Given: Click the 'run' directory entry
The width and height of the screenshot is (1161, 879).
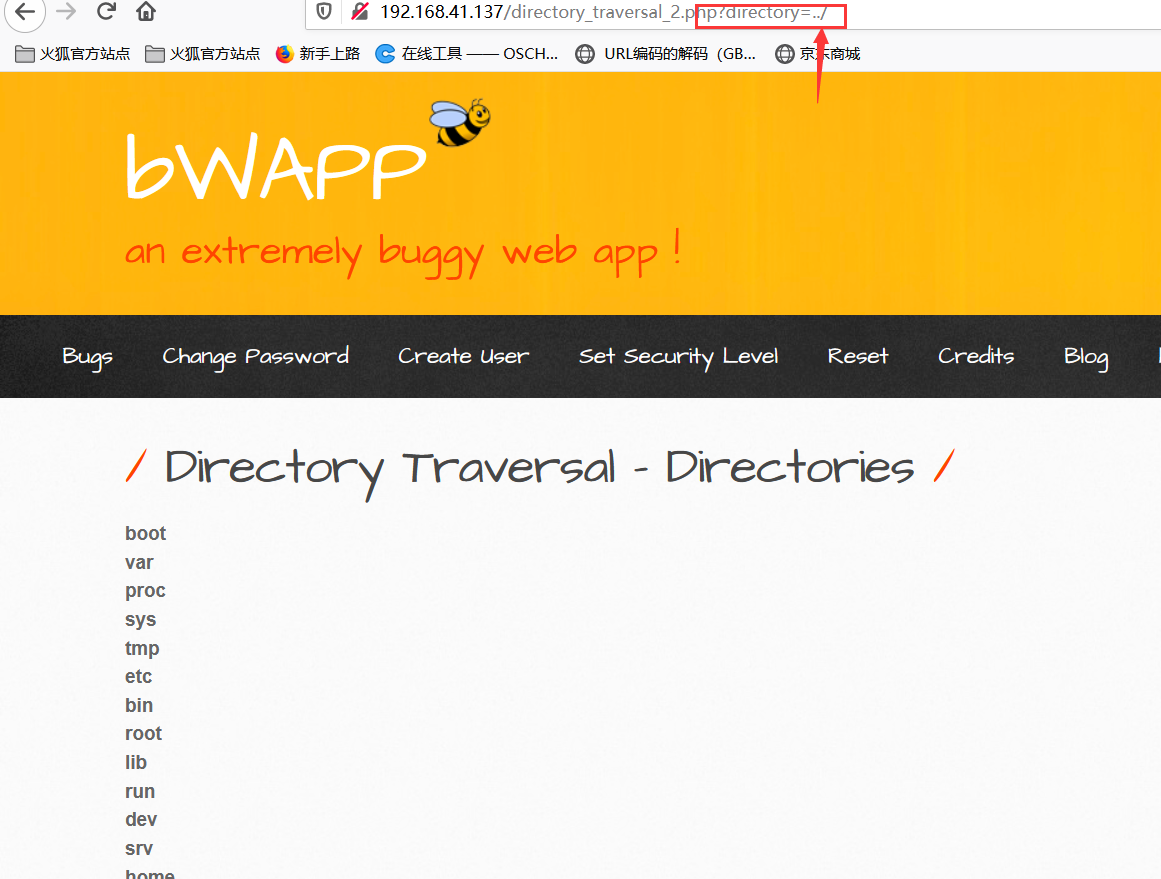Looking at the screenshot, I should (x=140, y=791).
